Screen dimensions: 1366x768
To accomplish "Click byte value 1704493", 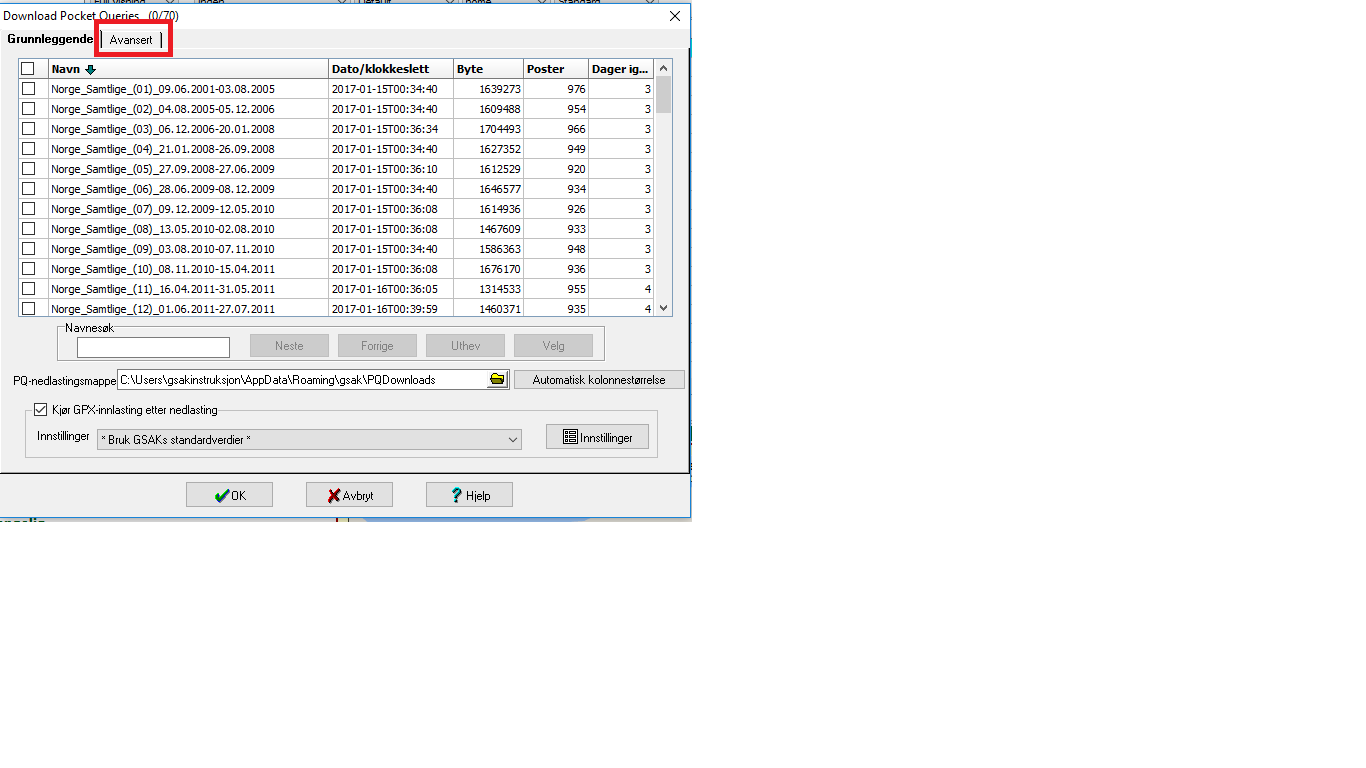I will tap(500, 129).
